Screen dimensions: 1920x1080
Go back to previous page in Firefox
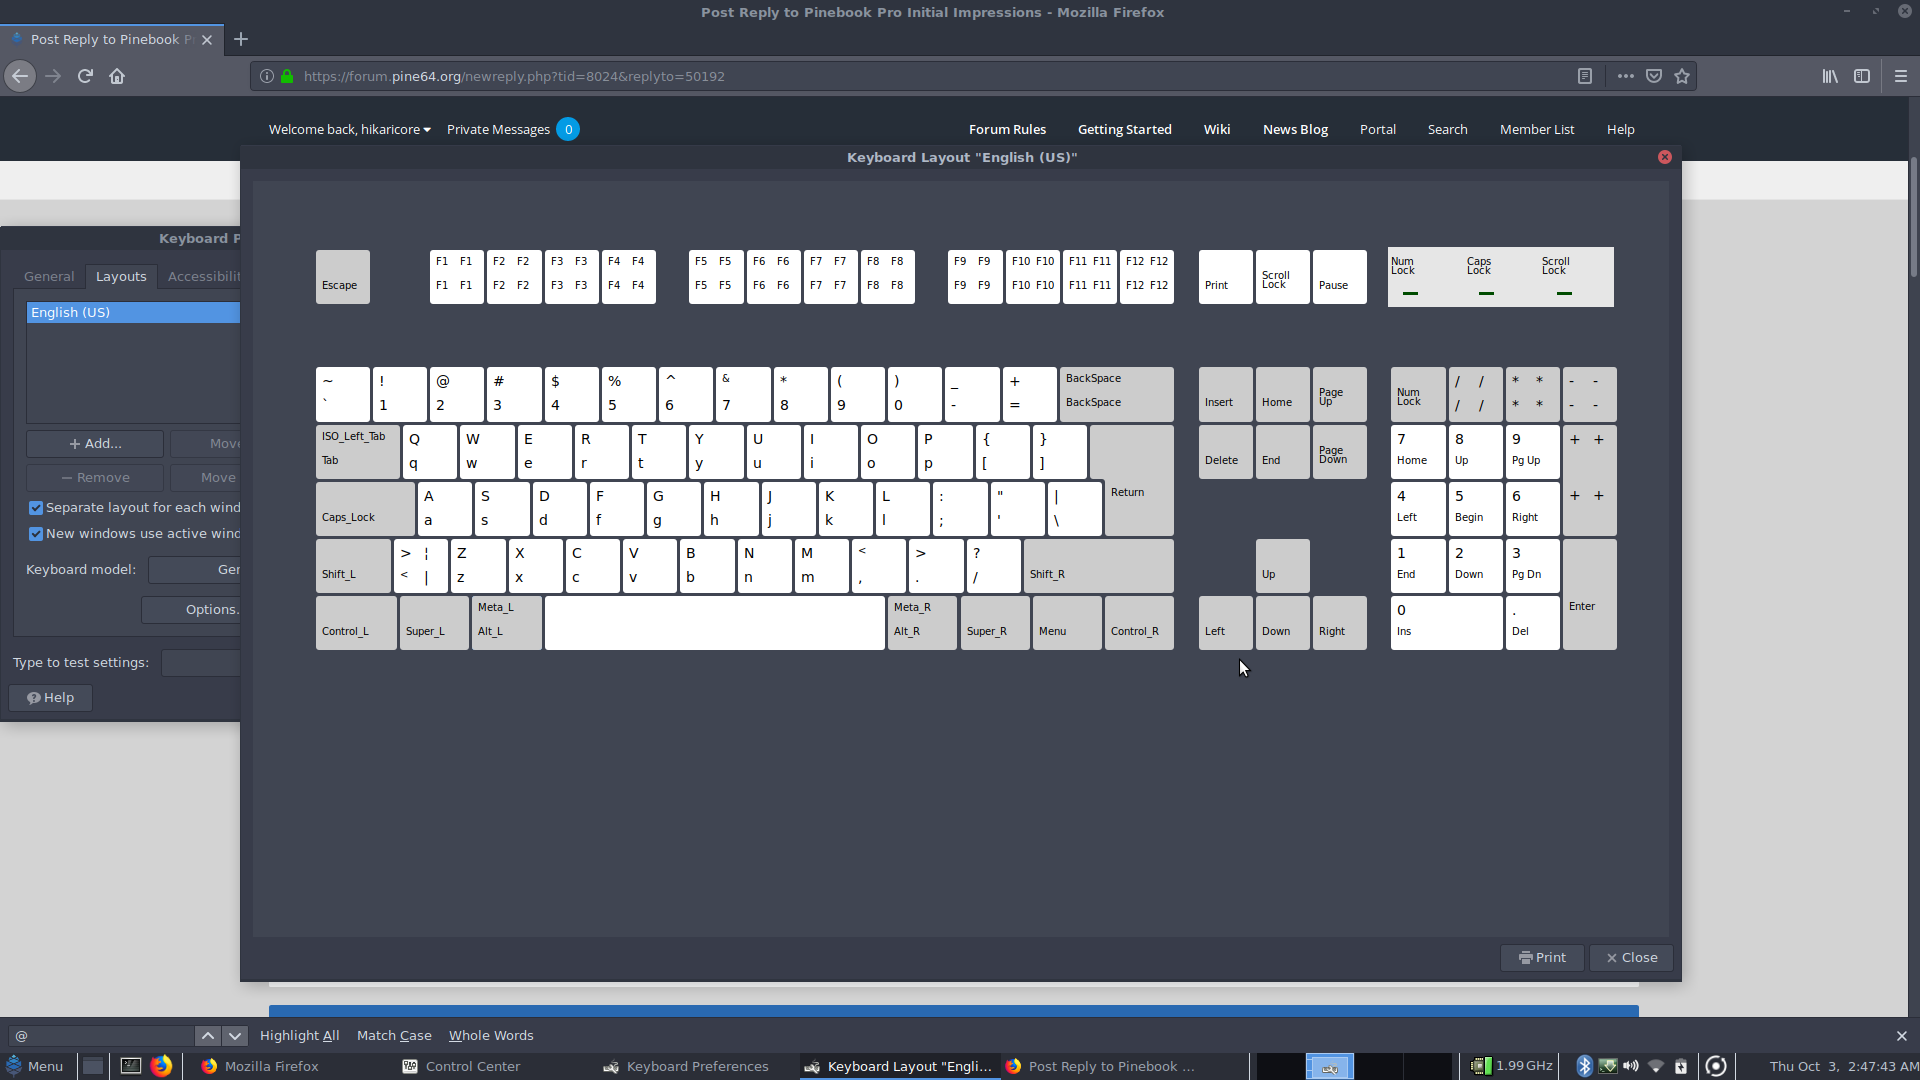pyautogui.click(x=20, y=76)
